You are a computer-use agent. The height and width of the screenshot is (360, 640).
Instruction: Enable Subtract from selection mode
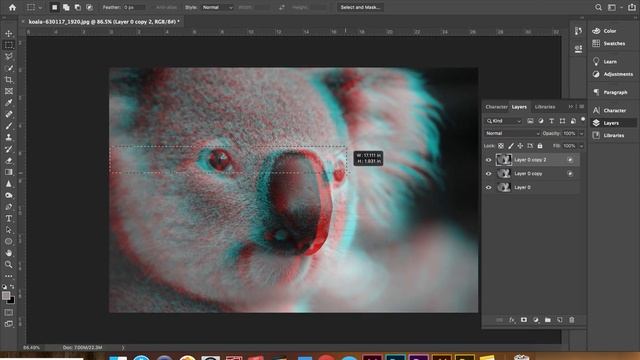78,7
